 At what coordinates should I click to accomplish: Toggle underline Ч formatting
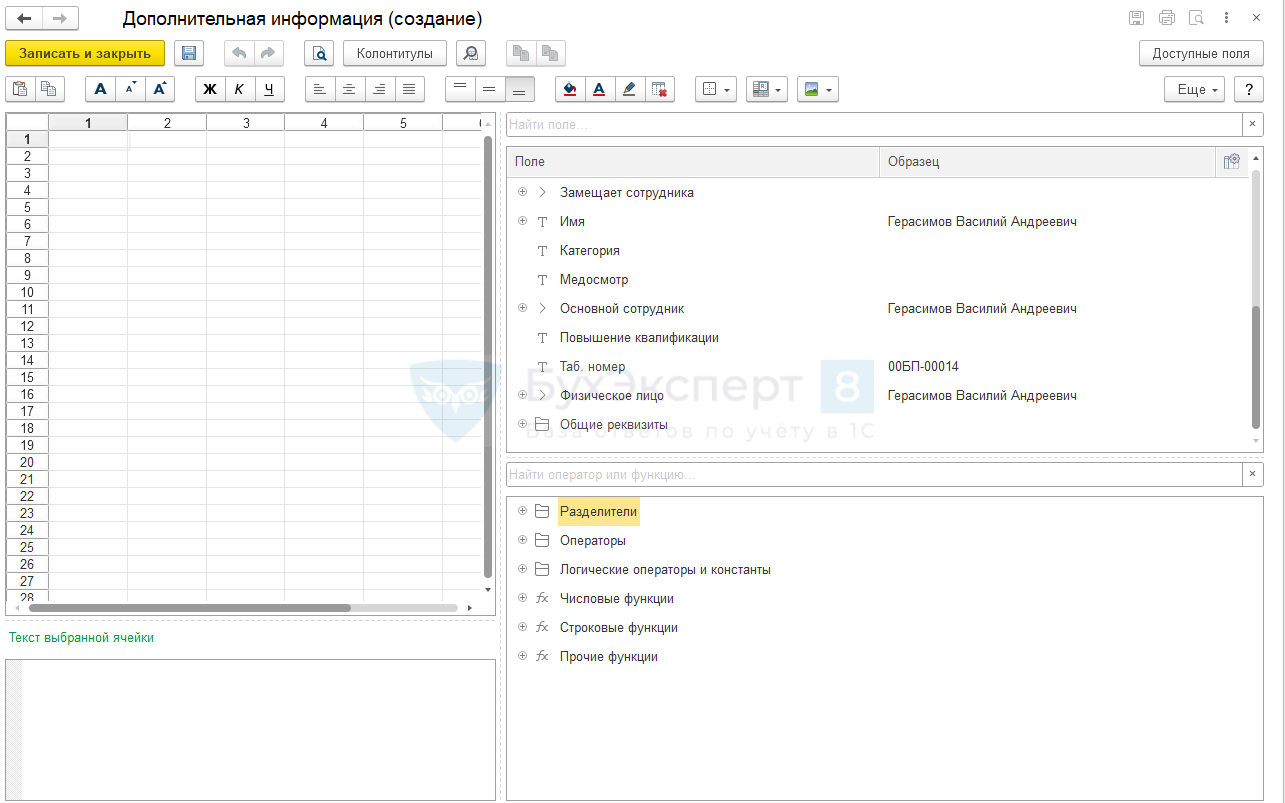[x=269, y=89]
